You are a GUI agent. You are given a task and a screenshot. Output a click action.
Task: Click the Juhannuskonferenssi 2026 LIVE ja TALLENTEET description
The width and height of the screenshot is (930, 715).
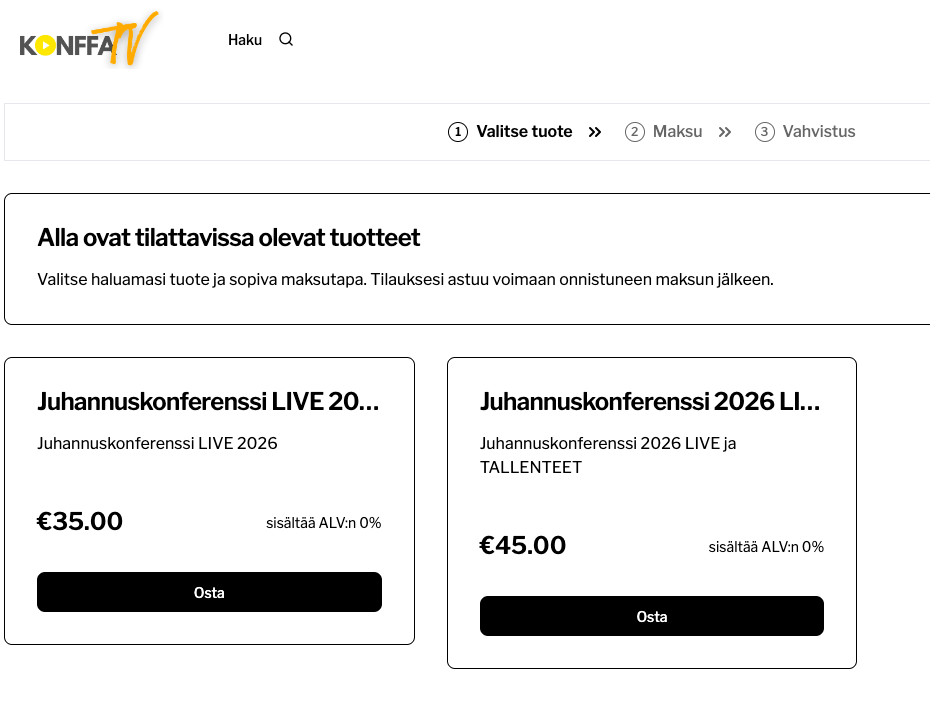[x=608, y=455]
